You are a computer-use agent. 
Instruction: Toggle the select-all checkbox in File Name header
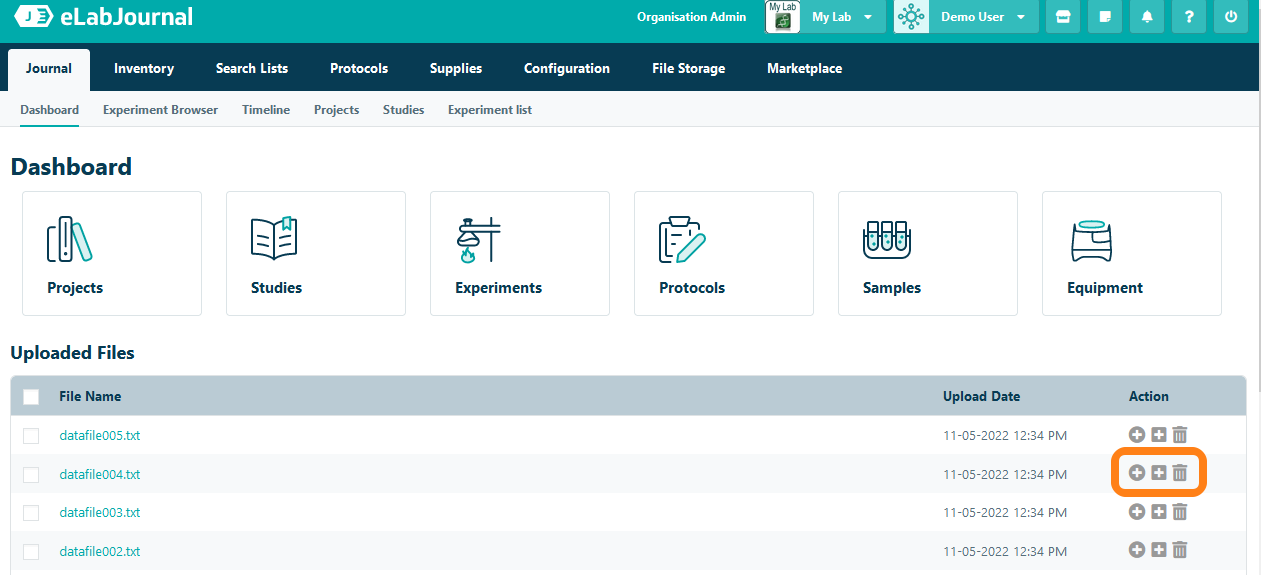tap(31, 397)
